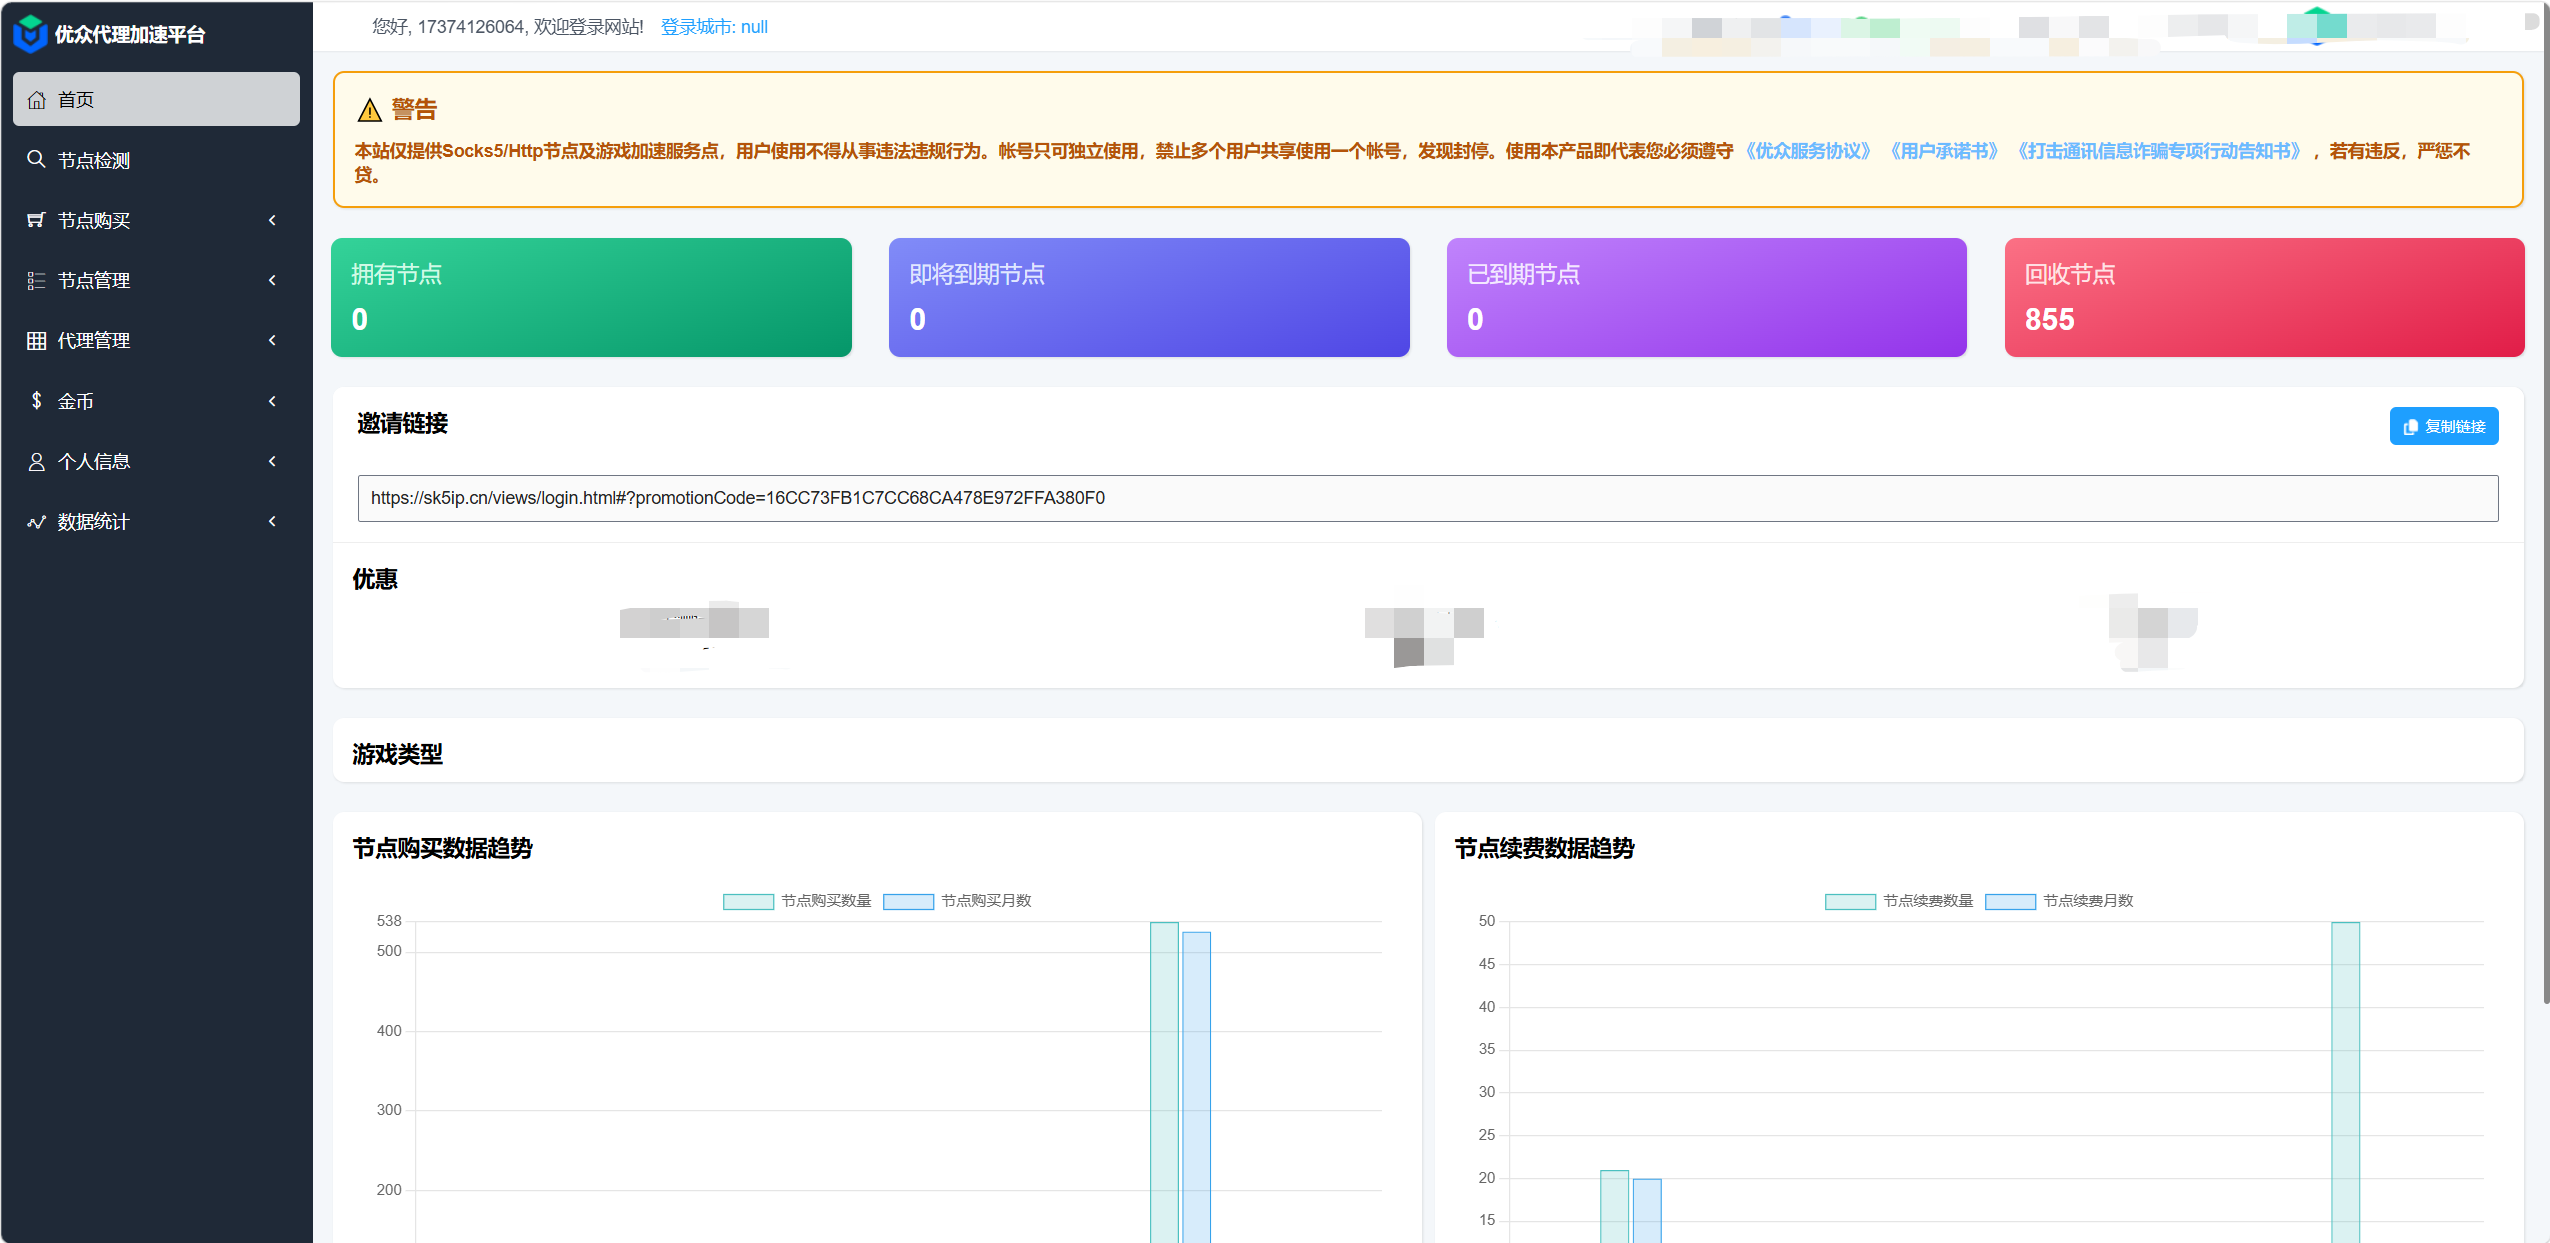Click the list icon beside 节点管理
Image resolution: width=2550 pixels, height=1243 pixels.
(36, 280)
